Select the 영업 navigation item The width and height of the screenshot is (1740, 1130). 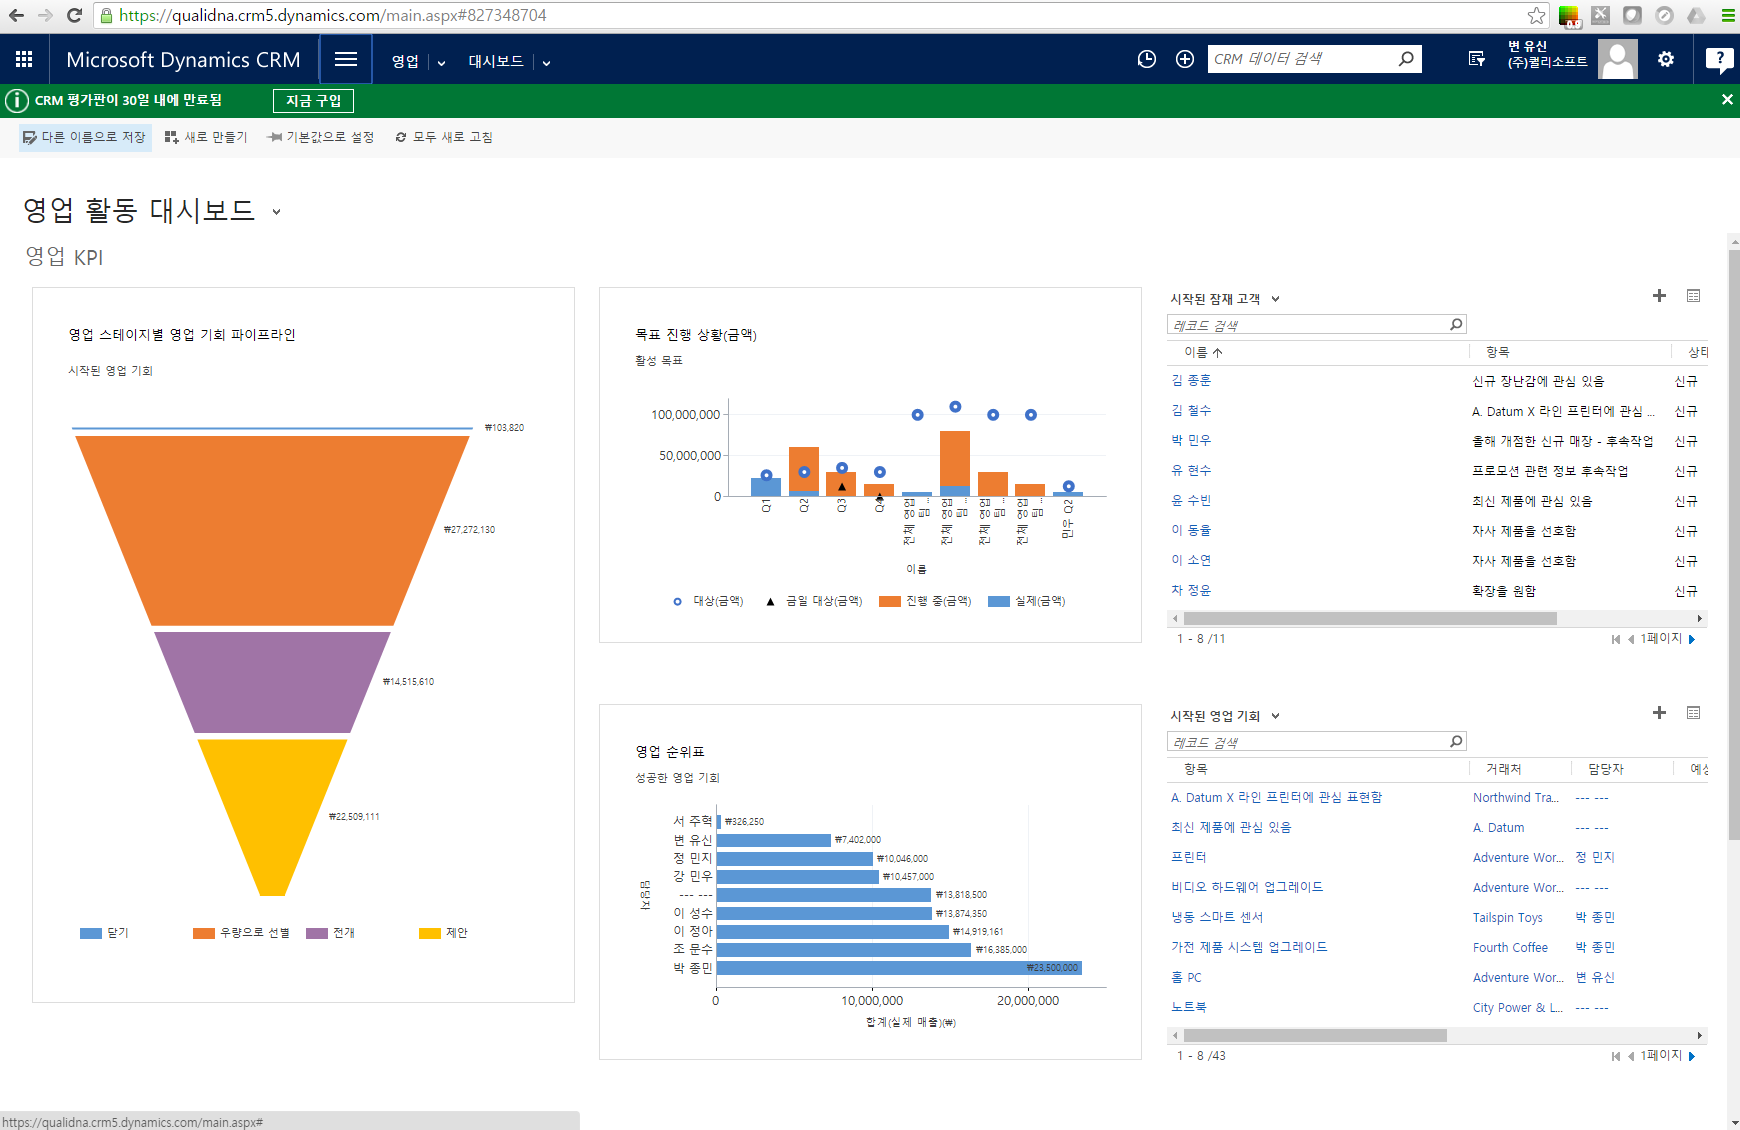pyautogui.click(x=405, y=61)
